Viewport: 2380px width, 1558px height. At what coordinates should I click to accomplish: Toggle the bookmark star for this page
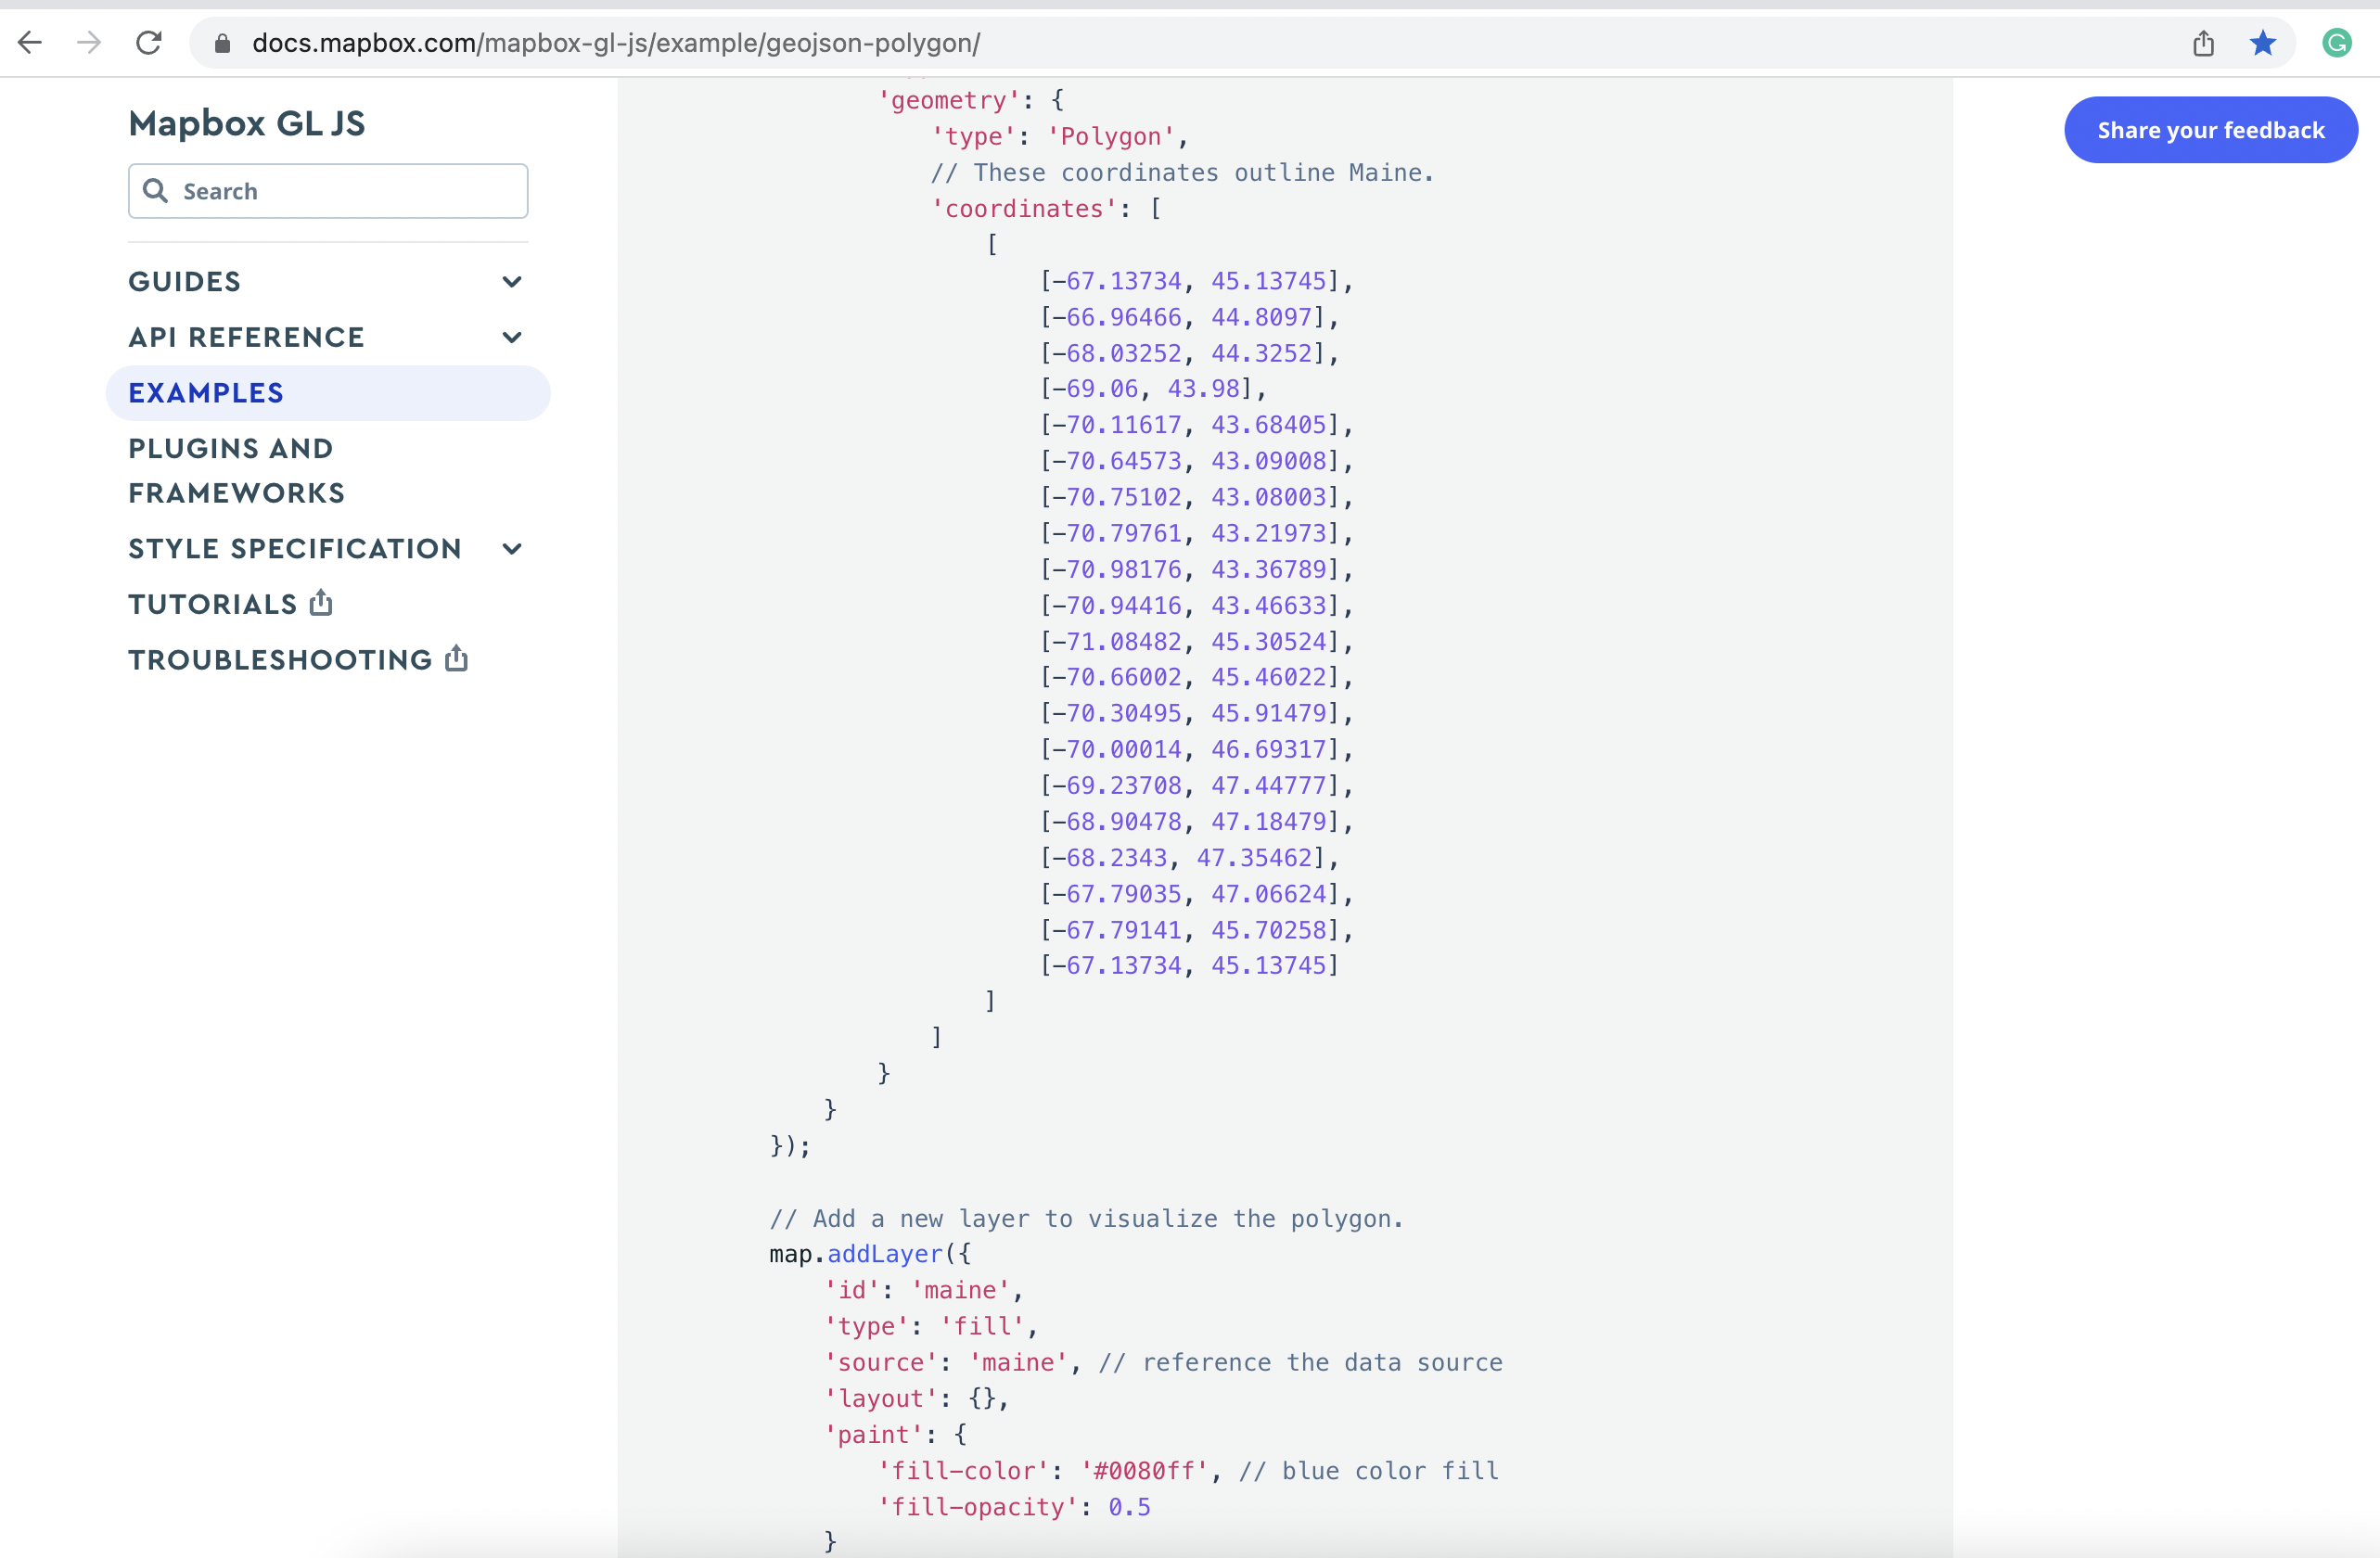tap(2262, 43)
